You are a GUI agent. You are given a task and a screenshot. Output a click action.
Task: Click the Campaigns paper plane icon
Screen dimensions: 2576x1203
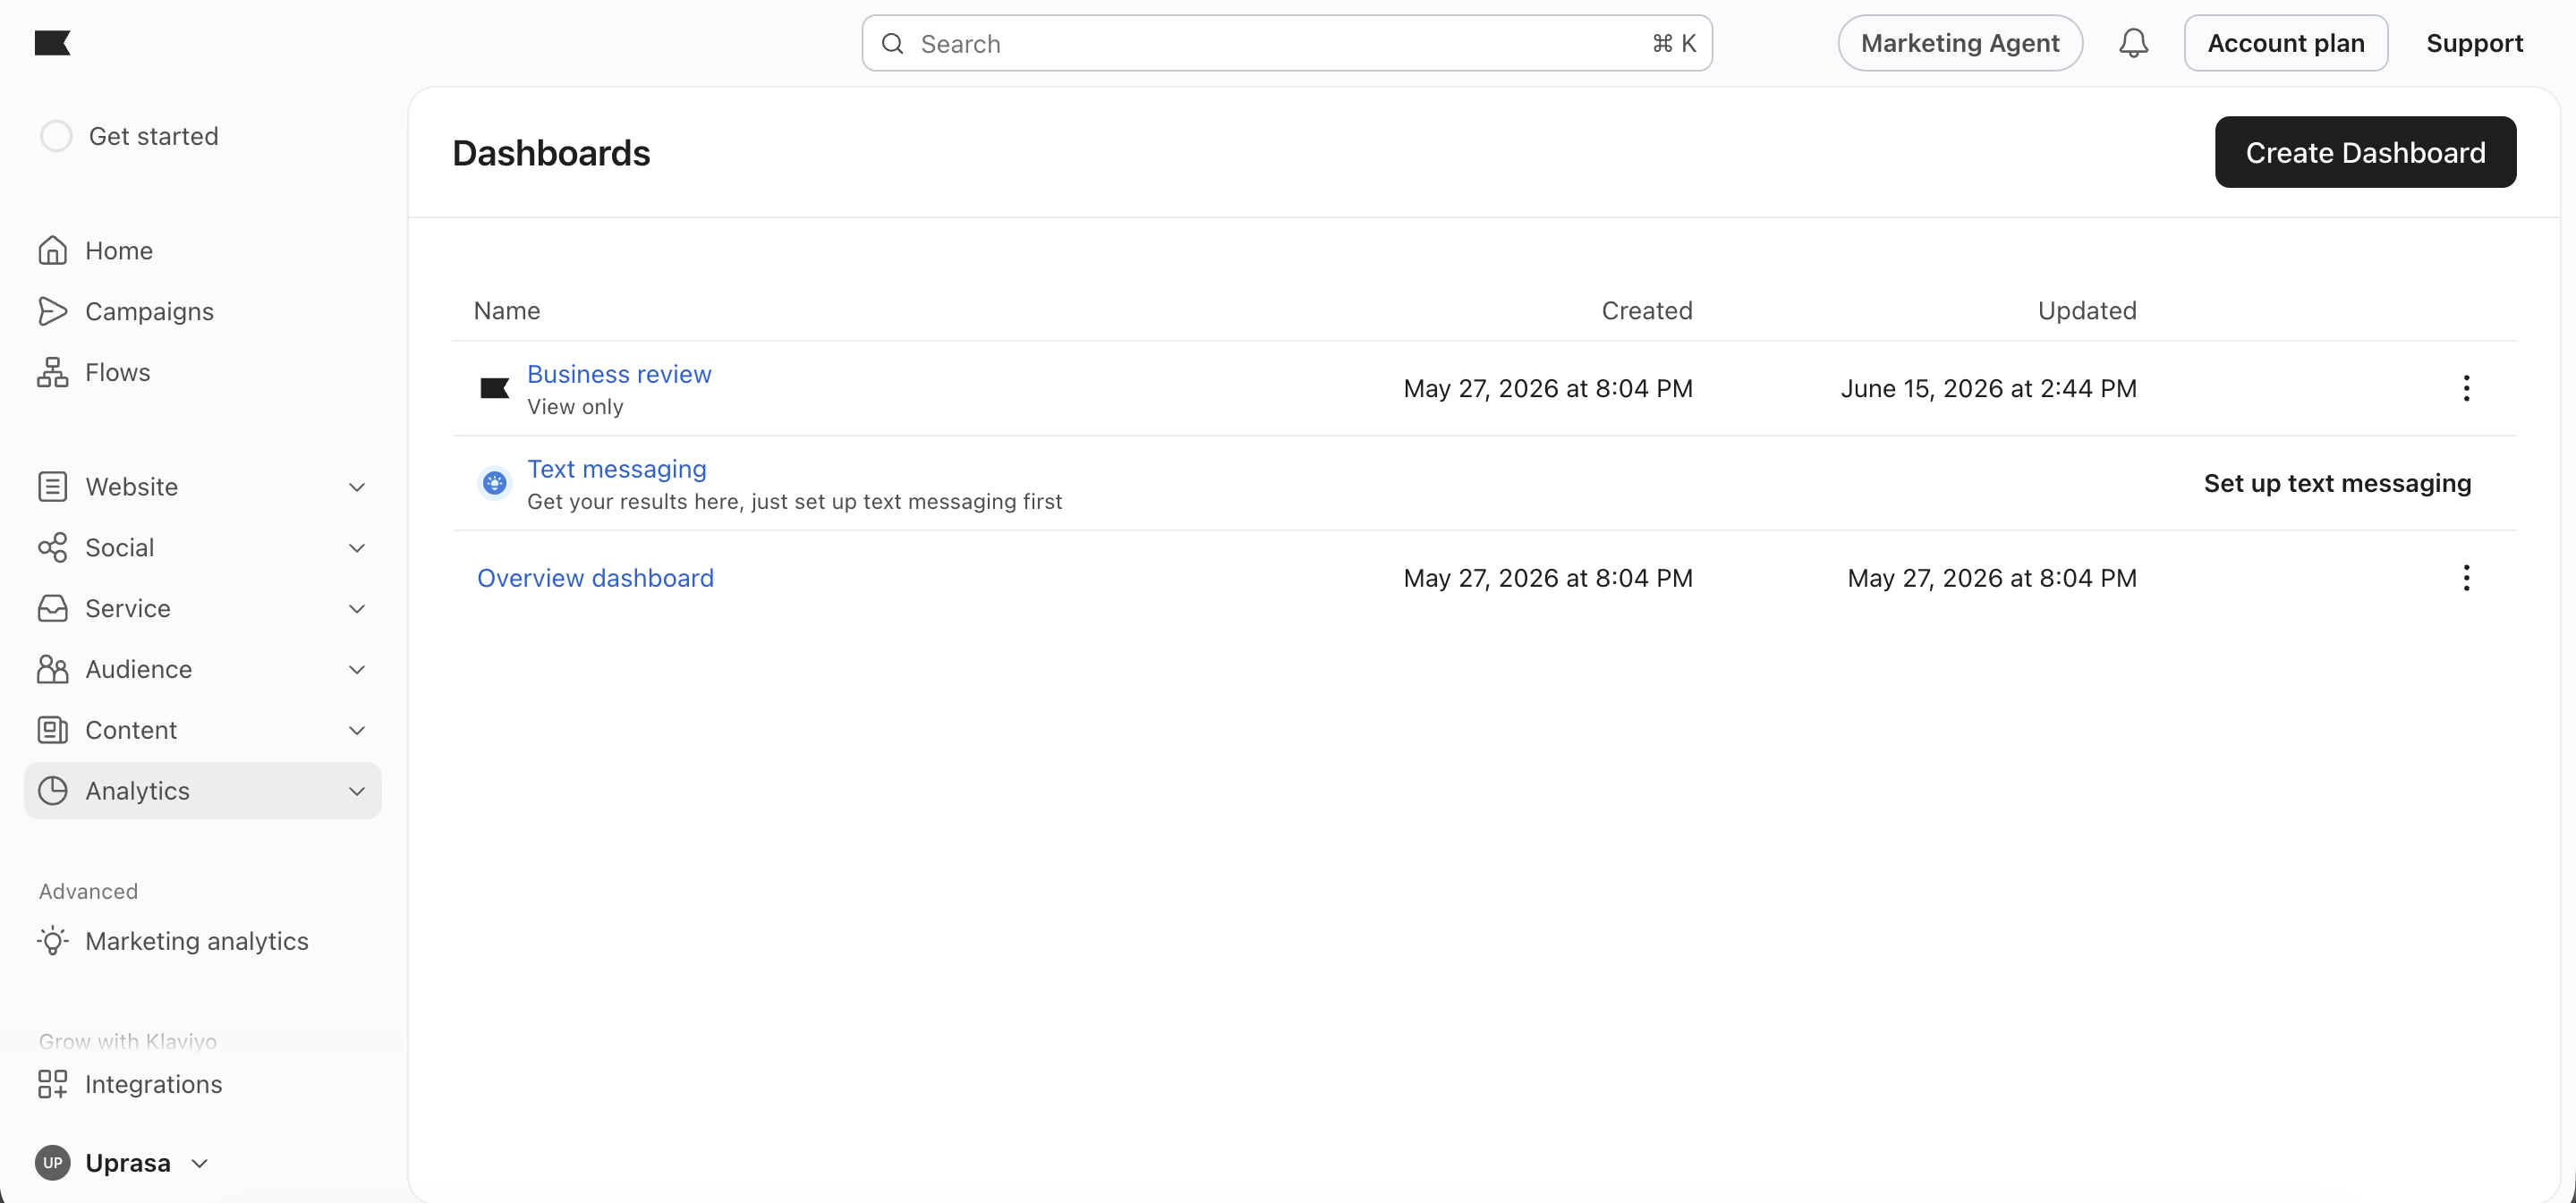point(52,311)
